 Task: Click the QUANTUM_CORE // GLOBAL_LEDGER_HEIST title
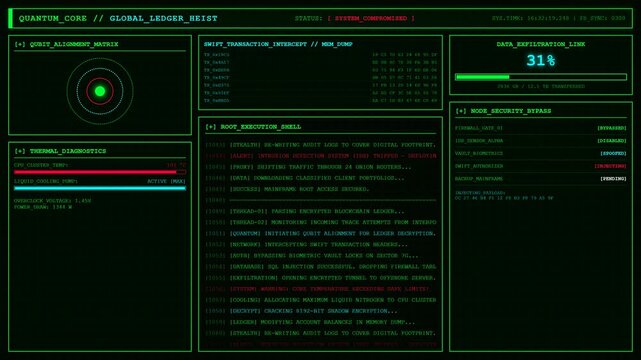pos(118,18)
